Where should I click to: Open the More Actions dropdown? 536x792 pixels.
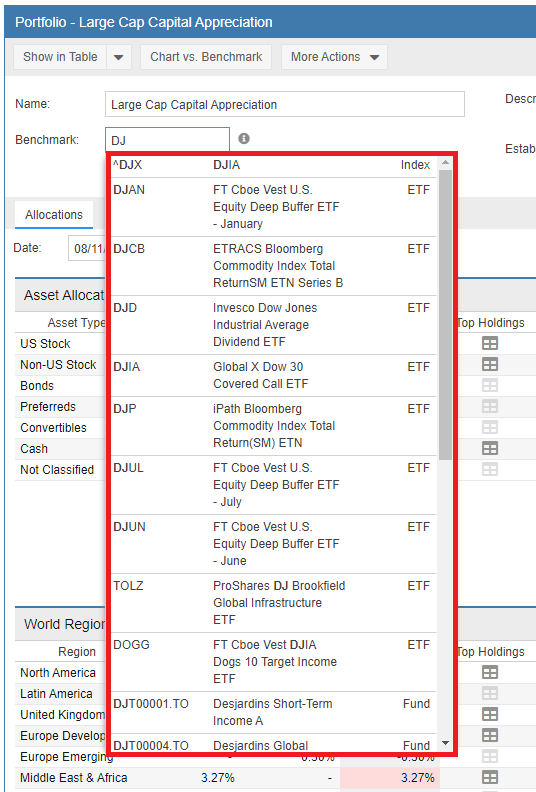334,57
